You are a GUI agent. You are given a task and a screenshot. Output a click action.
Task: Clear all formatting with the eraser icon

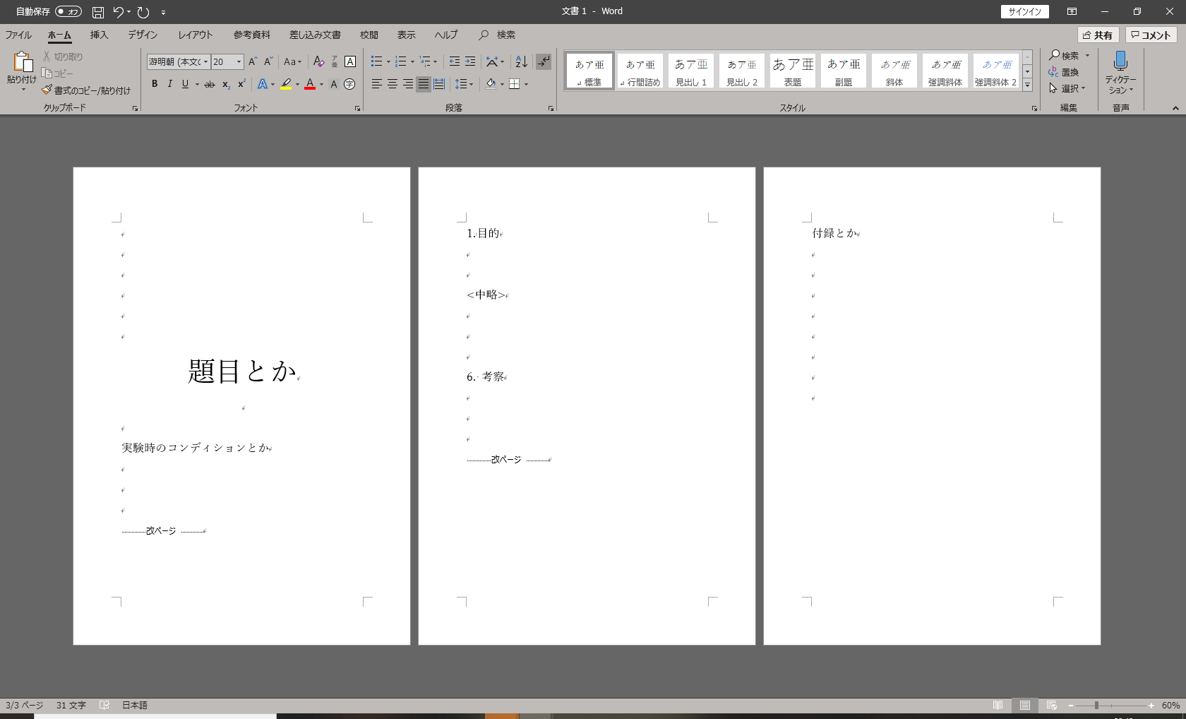[x=318, y=62]
